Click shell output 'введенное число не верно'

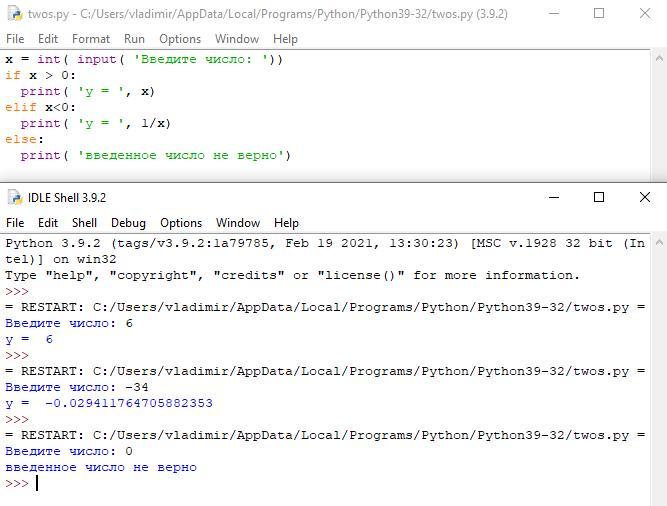(x=101, y=467)
